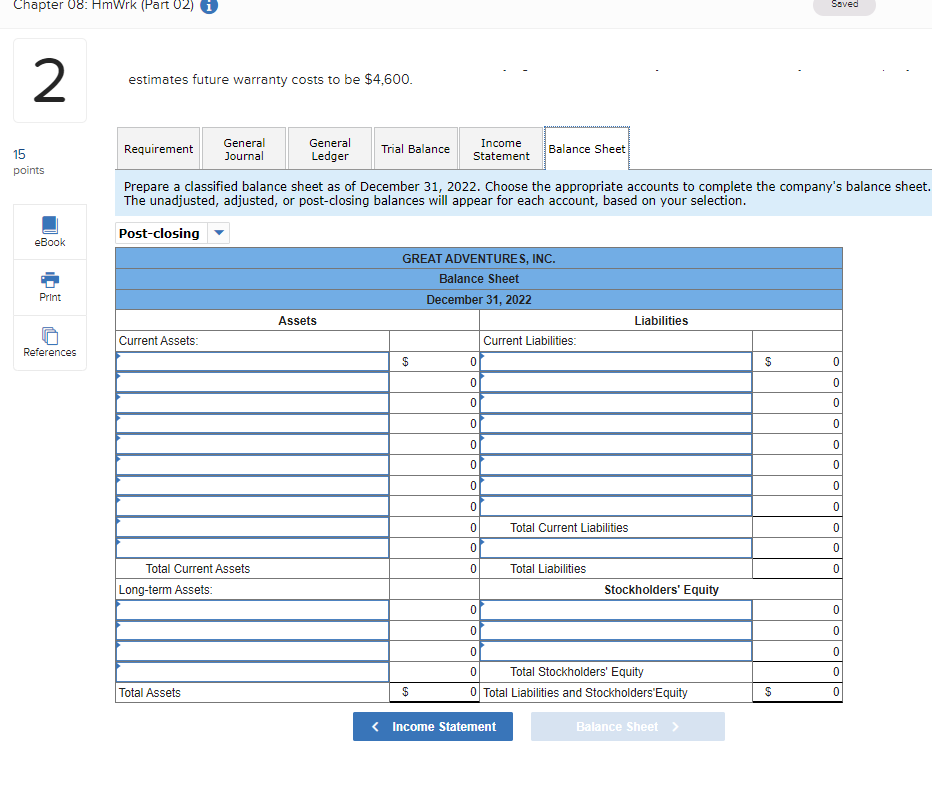Click the Total Liabilities label
932x800 pixels.
pyautogui.click(x=548, y=569)
